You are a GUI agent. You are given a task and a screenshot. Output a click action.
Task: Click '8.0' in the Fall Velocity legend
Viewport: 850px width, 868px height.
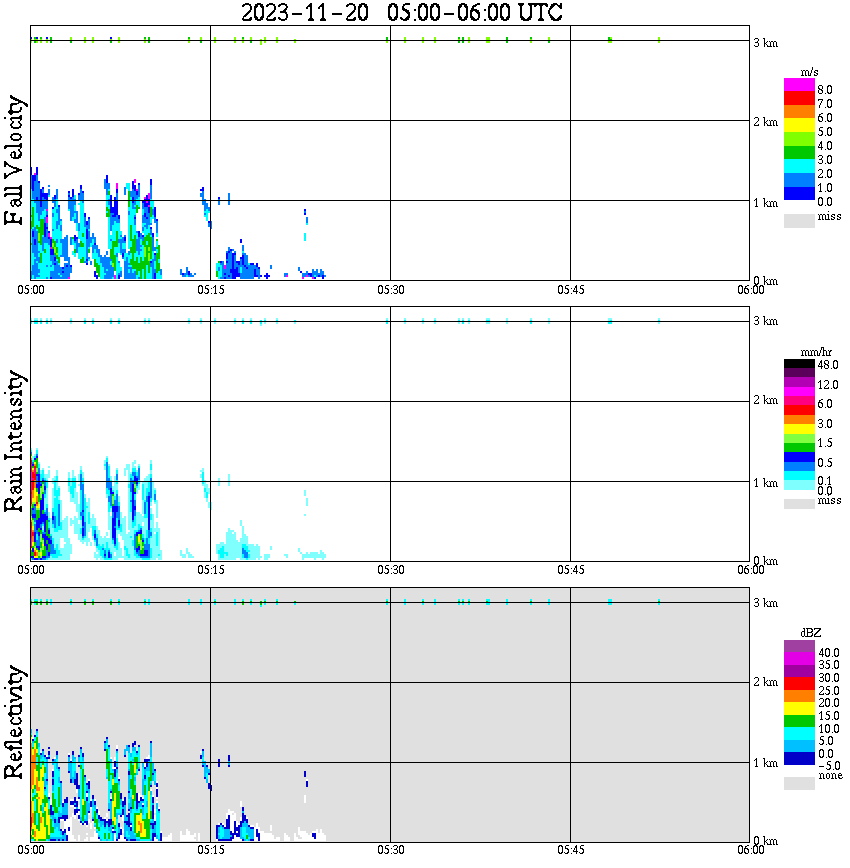click(x=825, y=90)
